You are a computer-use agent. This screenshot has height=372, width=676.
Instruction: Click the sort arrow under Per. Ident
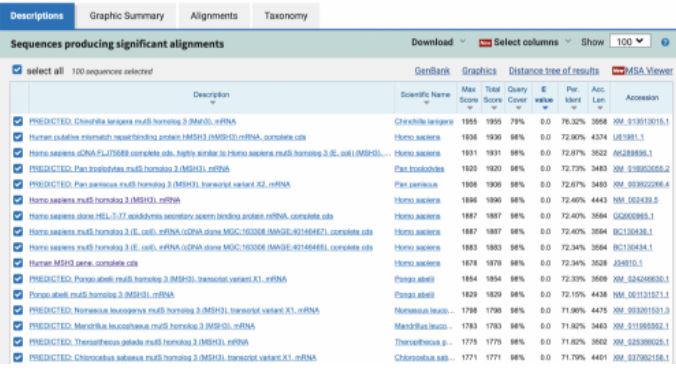(x=573, y=108)
